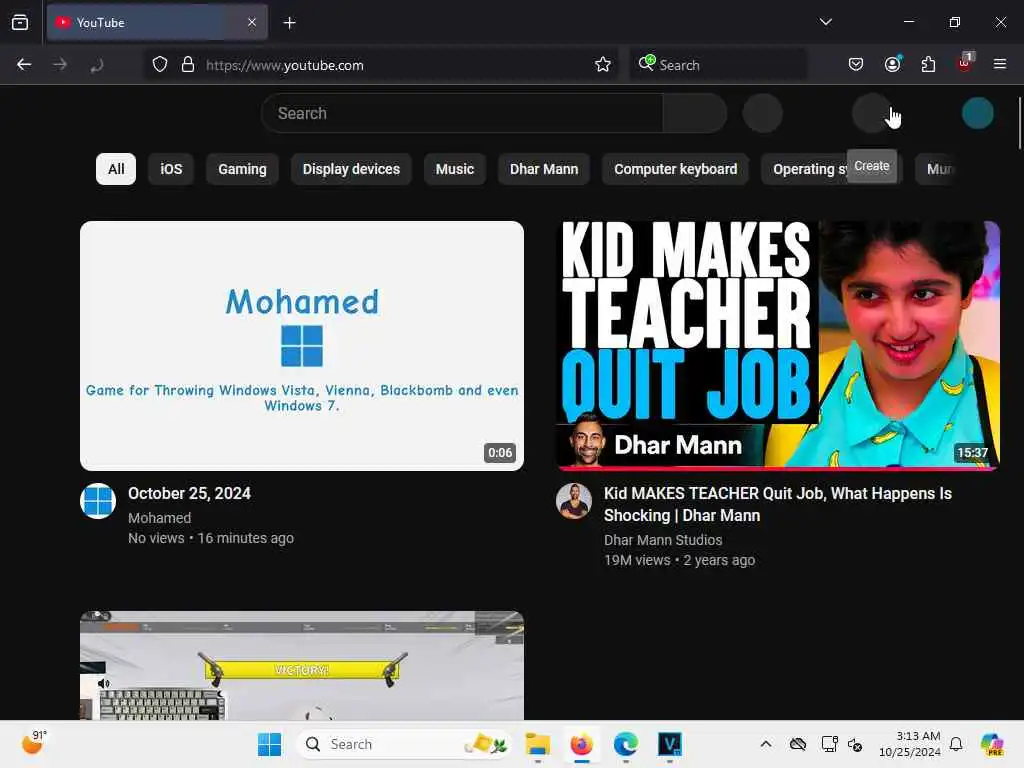Expand the list all tabs chevron
Image resolution: width=1024 pixels, height=768 pixels.
tap(825, 22)
